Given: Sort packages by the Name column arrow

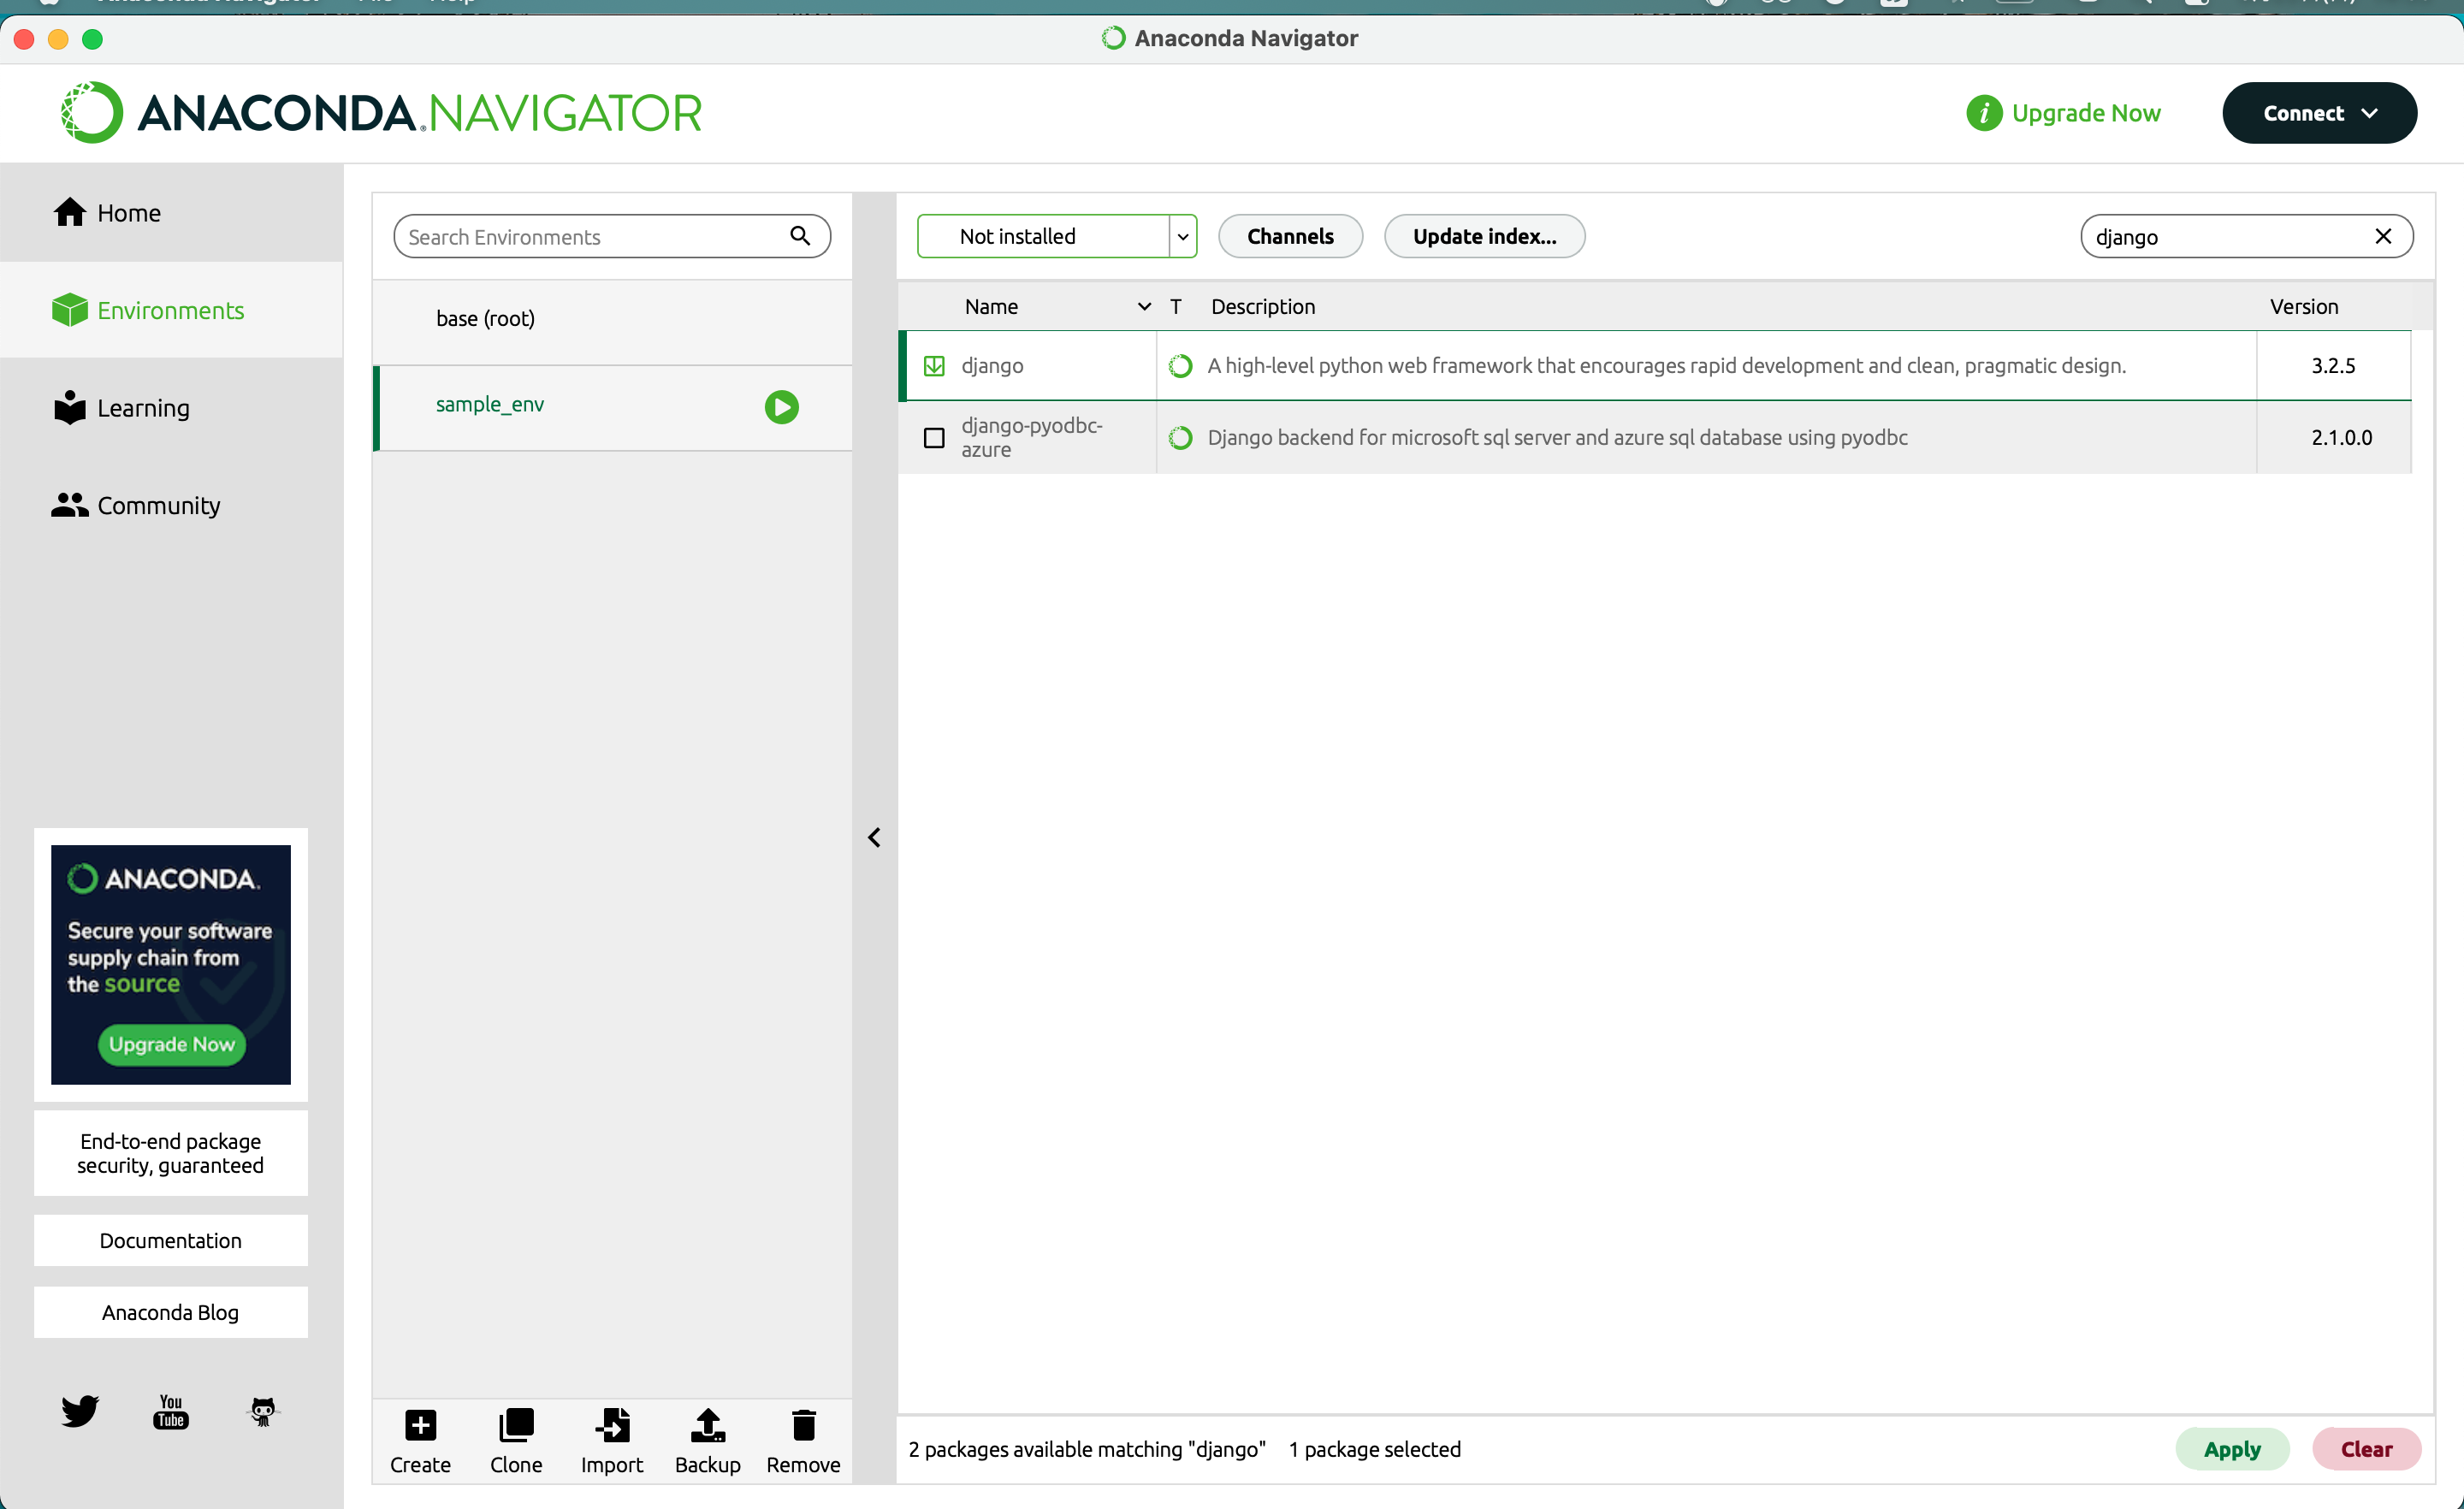Looking at the screenshot, I should tap(1144, 306).
